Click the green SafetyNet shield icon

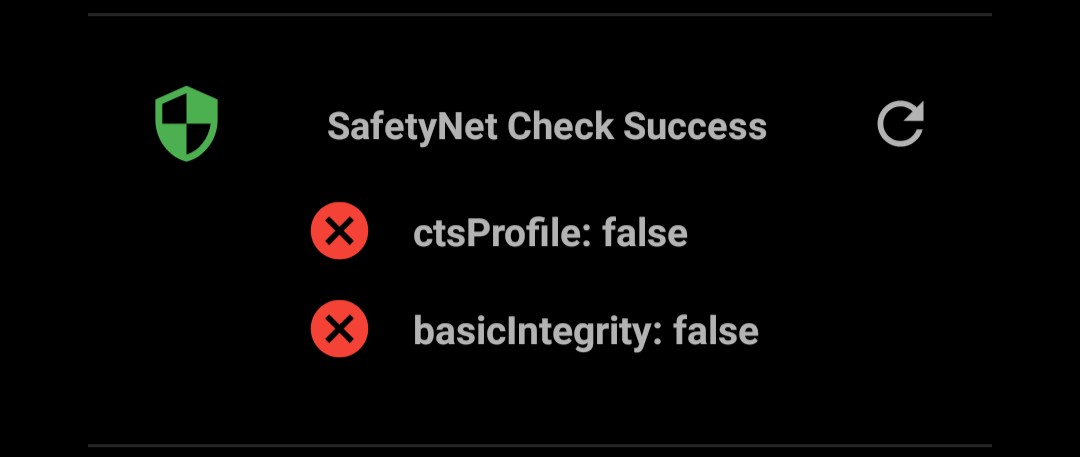[186, 124]
